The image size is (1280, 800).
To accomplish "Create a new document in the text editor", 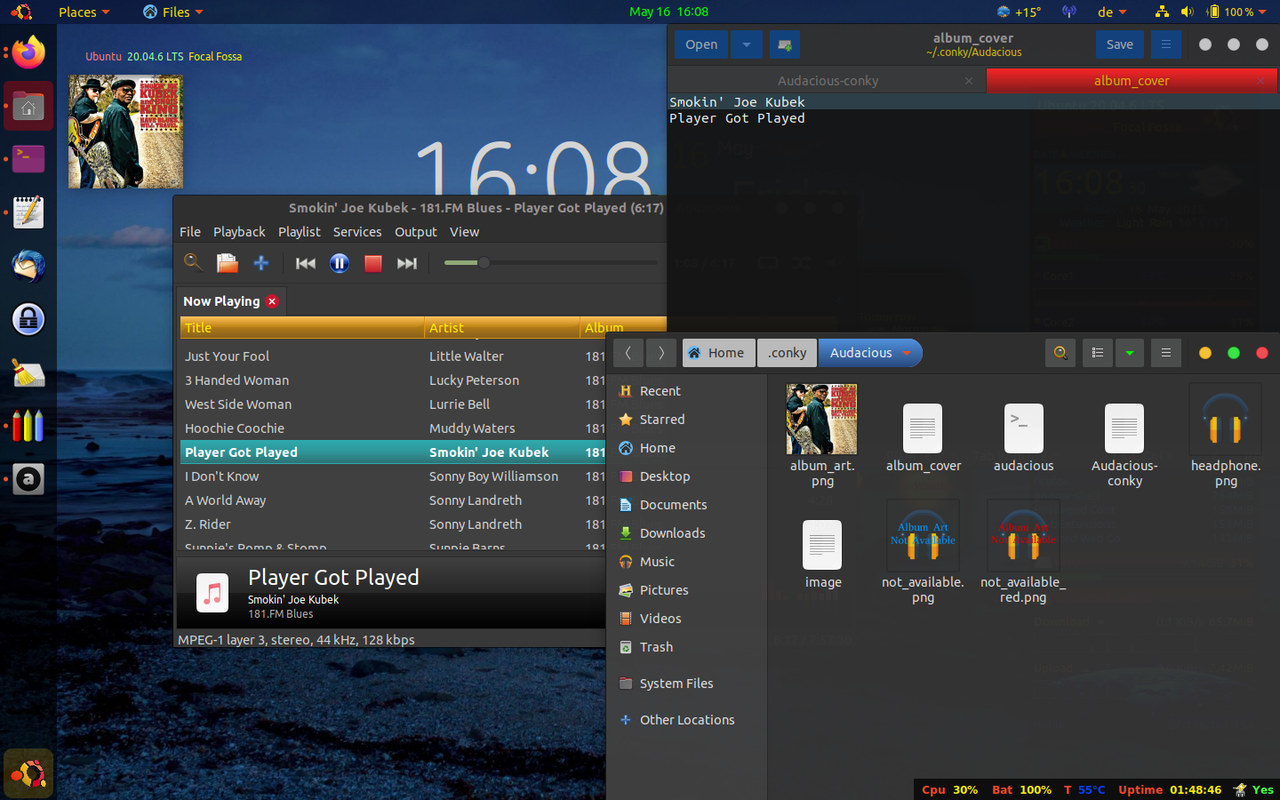I will pos(785,44).
